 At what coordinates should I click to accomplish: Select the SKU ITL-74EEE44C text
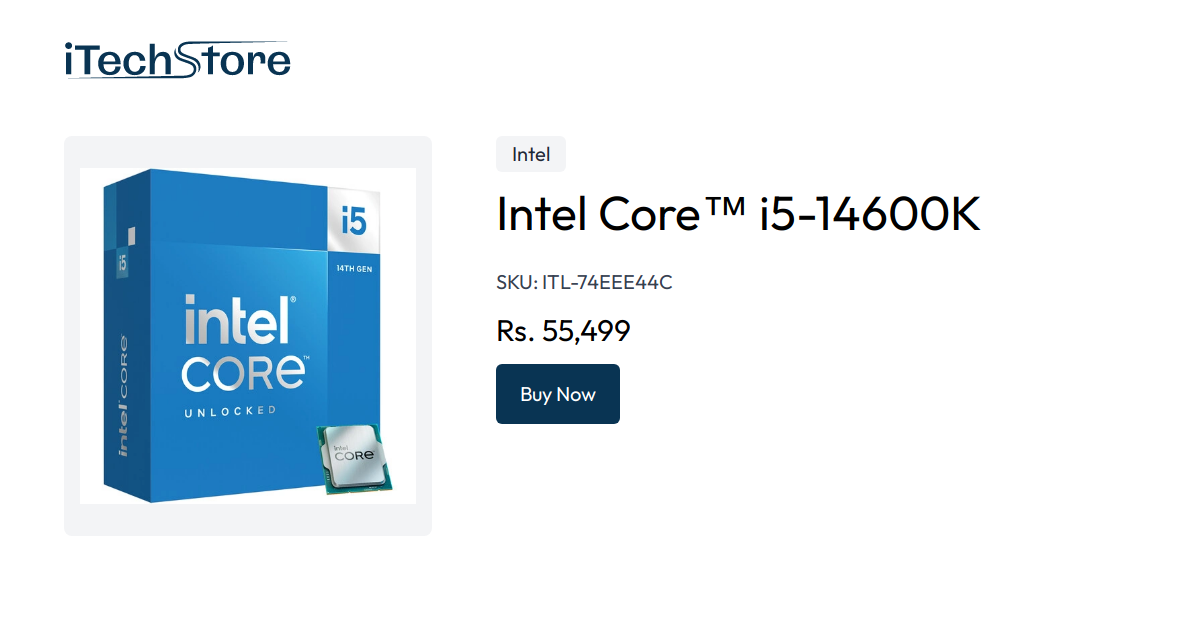583,282
